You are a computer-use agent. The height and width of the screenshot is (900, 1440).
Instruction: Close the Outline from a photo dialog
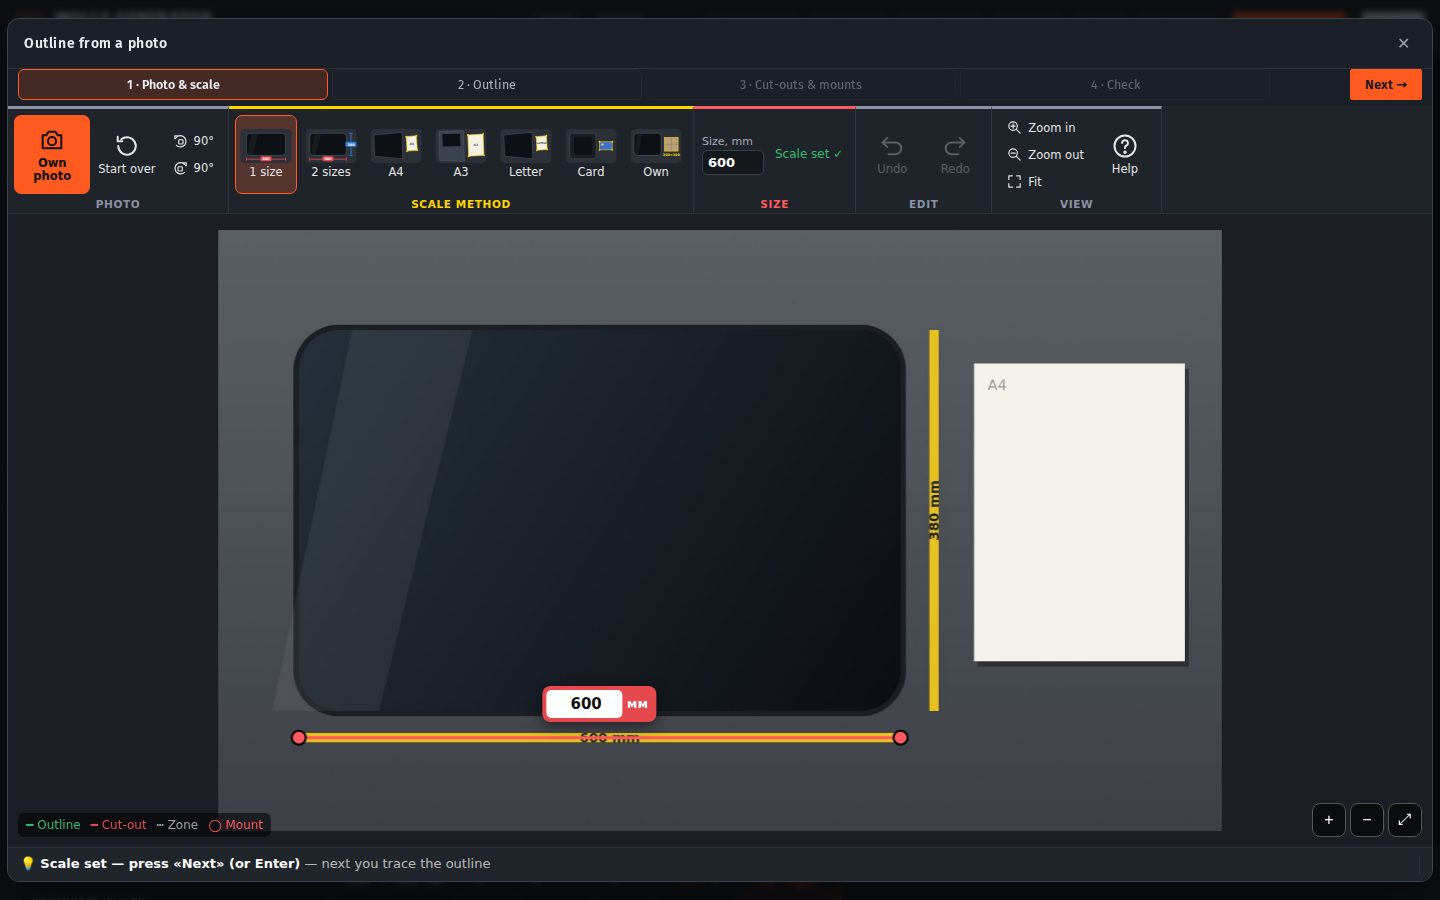[x=1403, y=43]
